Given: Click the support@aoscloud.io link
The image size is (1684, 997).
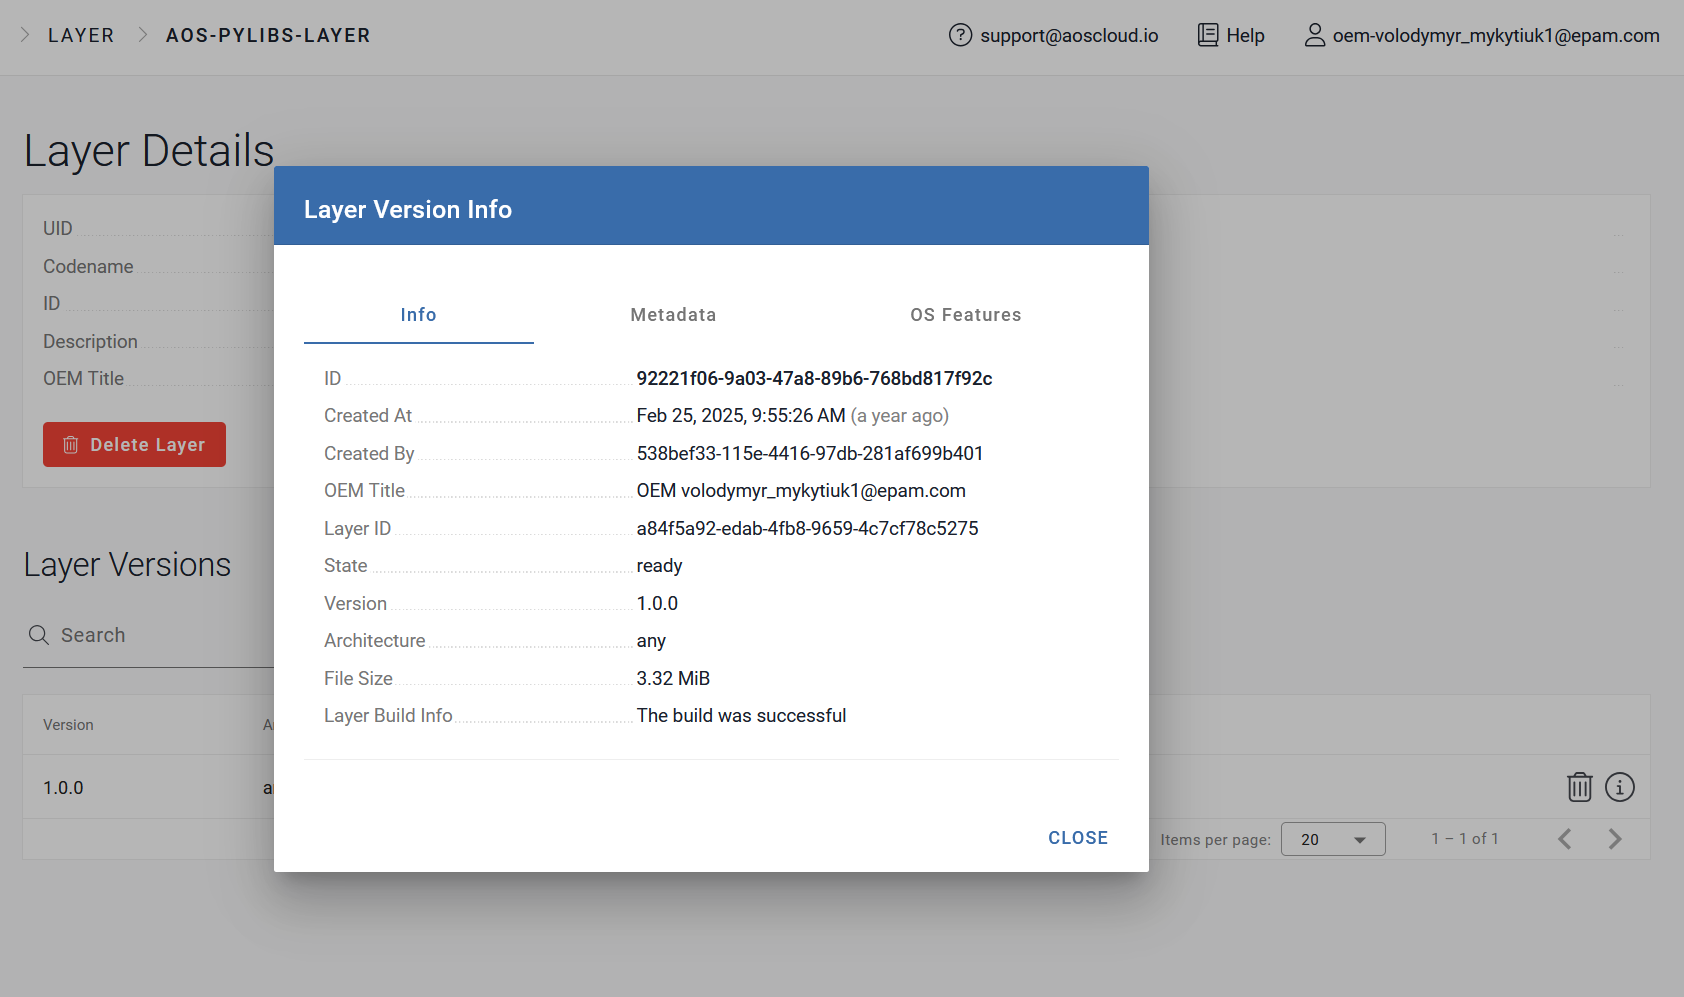Looking at the screenshot, I should (1069, 35).
